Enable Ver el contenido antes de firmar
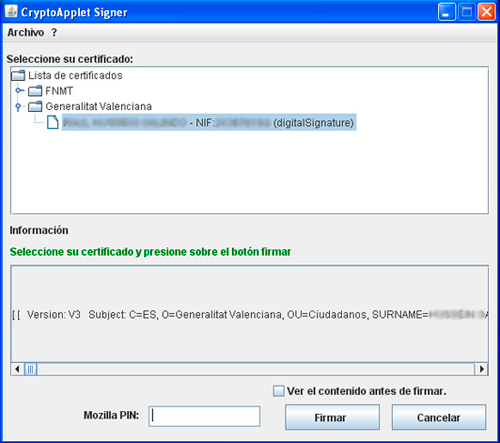 [279, 391]
